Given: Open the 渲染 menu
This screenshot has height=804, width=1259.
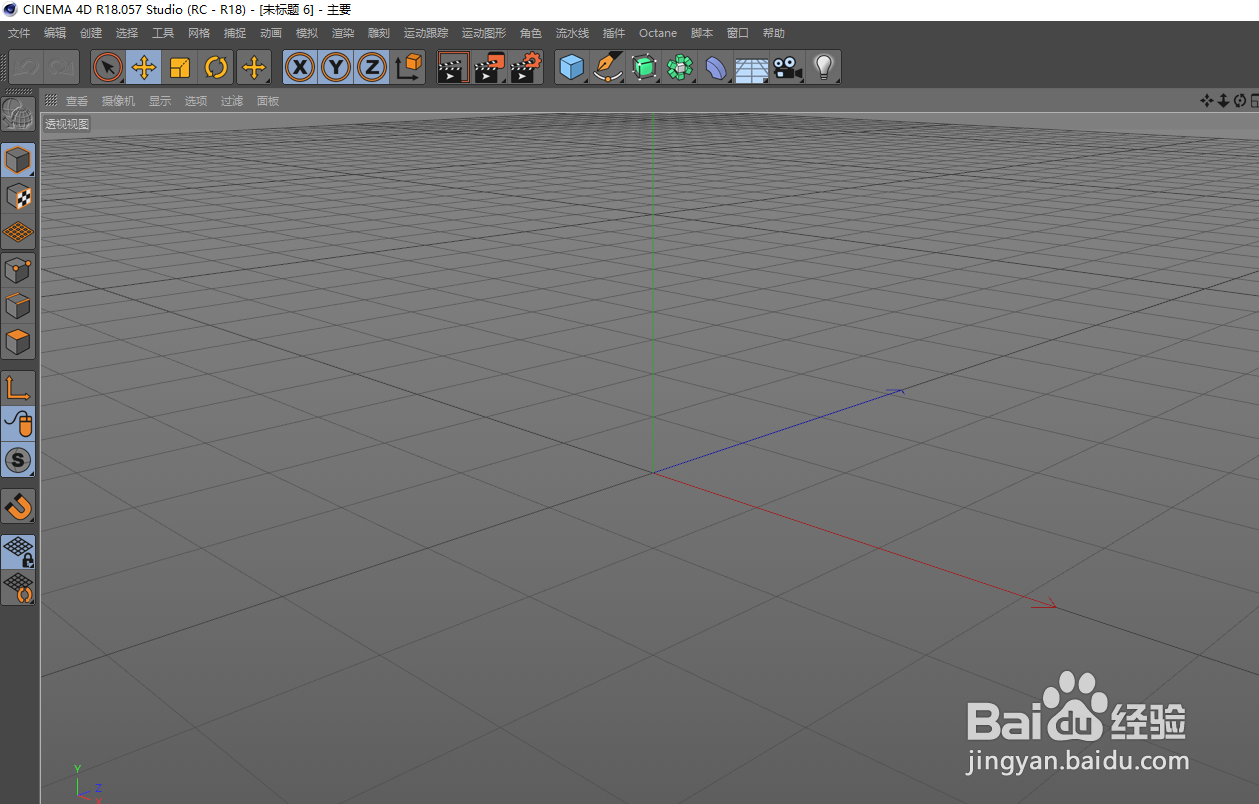Looking at the screenshot, I should tap(343, 33).
